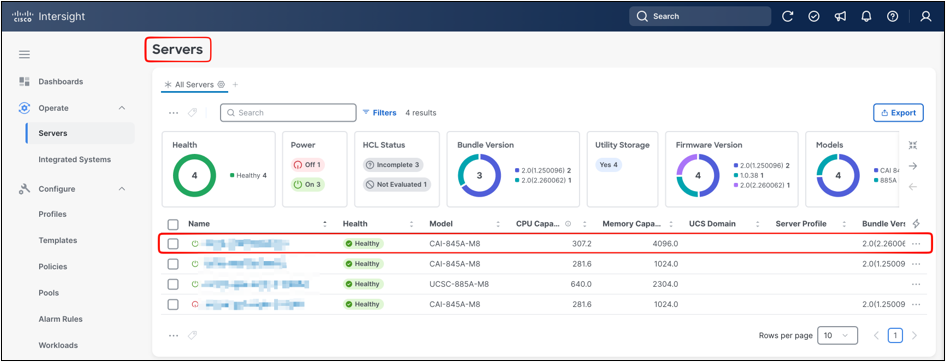
Task: Sort by Model column arrows
Action: (x=498, y=224)
